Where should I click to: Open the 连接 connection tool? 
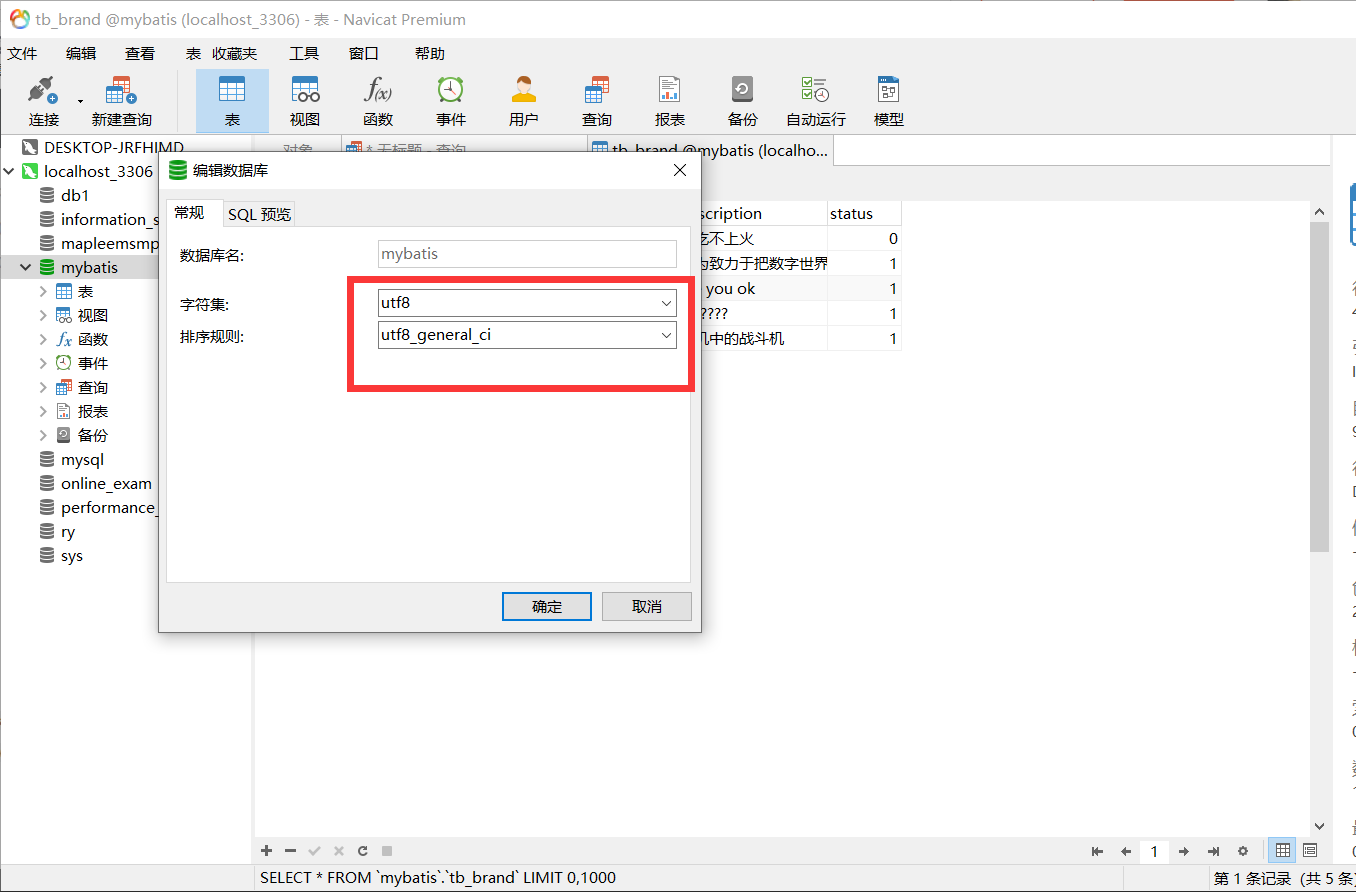coord(43,101)
